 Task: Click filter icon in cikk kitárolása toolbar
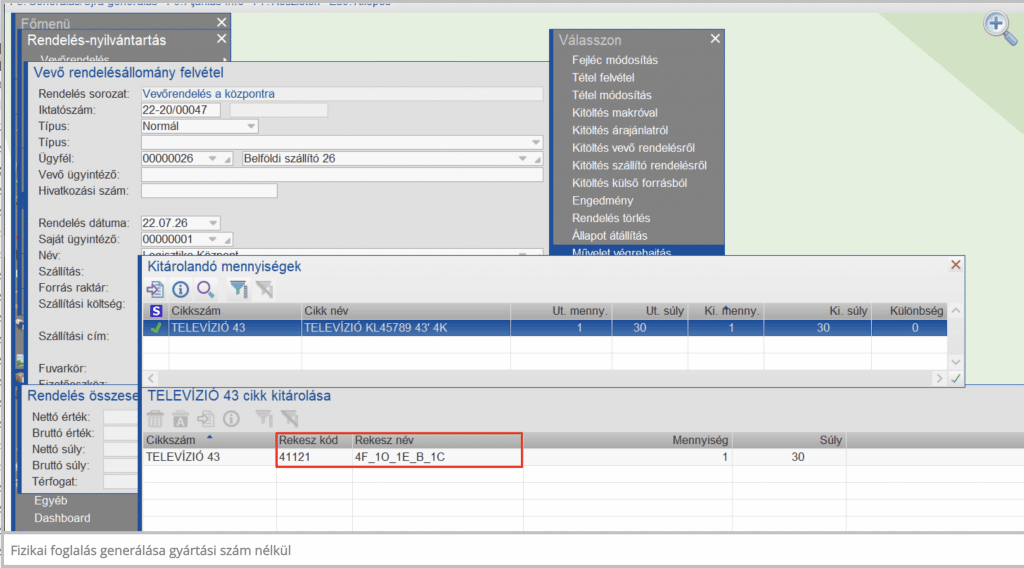pyautogui.click(x=264, y=418)
